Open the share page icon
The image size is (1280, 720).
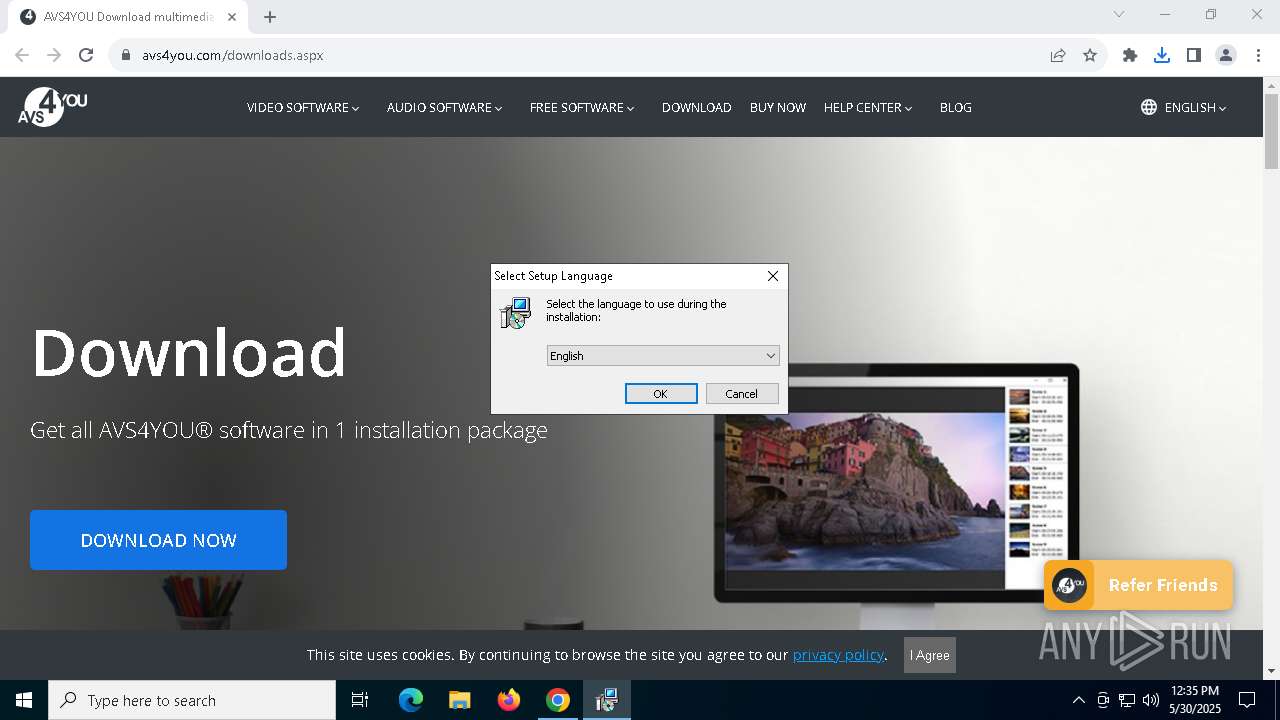(x=1058, y=55)
